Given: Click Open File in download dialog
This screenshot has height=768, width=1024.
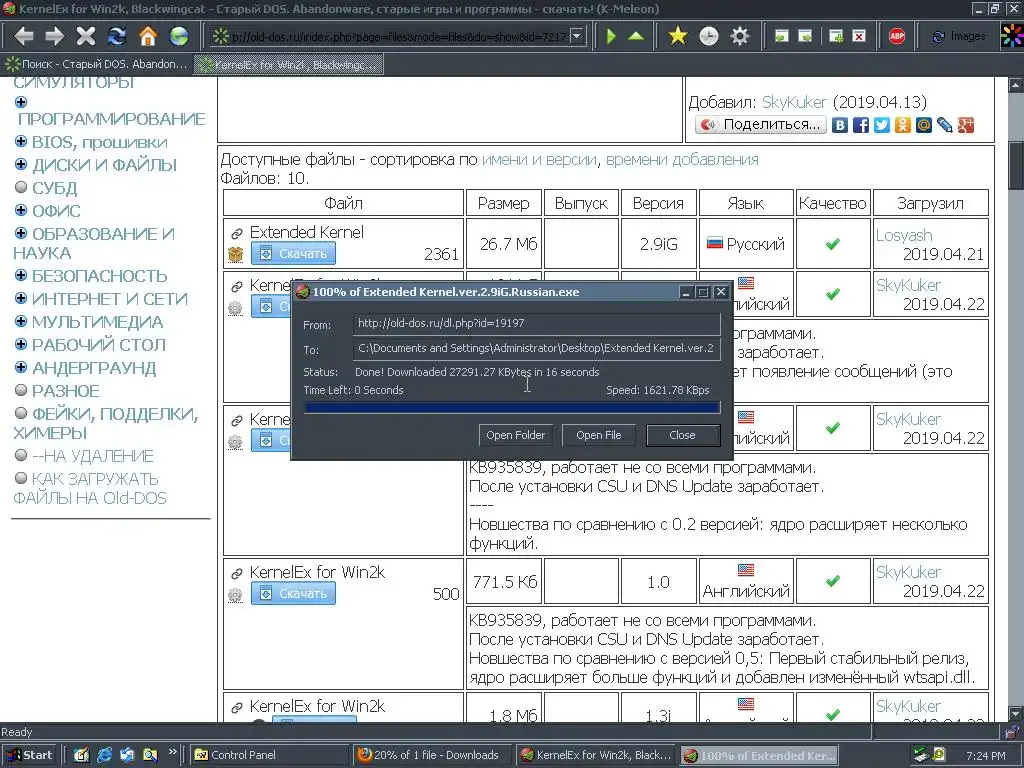Looking at the screenshot, I should pos(598,435).
